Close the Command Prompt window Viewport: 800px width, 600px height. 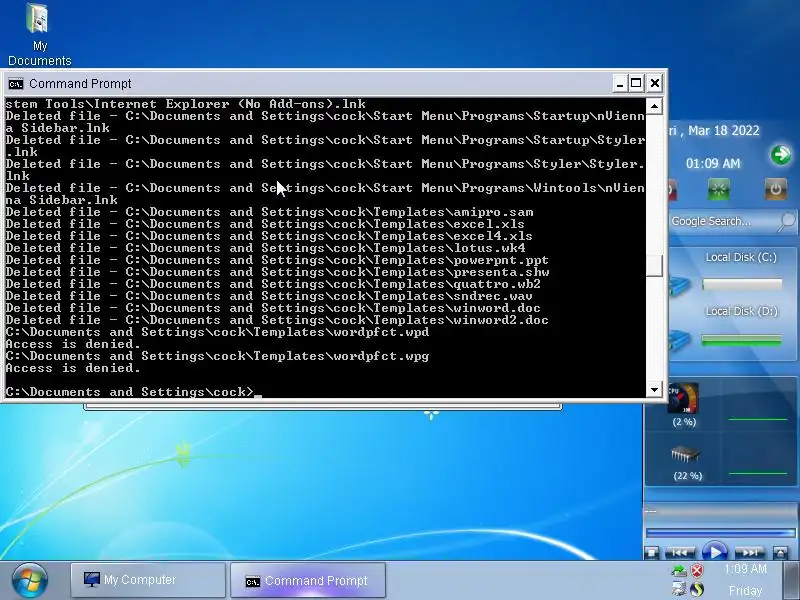tap(655, 83)
